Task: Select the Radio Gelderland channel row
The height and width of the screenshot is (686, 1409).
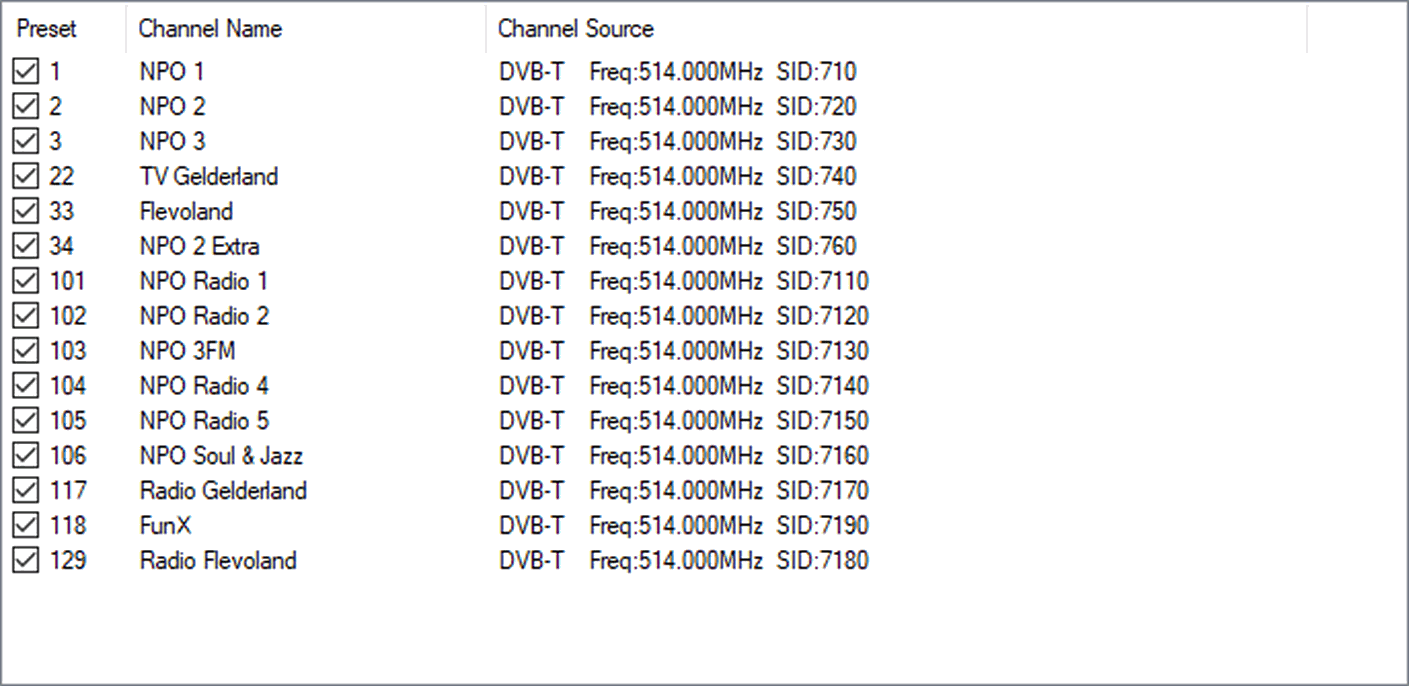Action: click(x=223, y=491)
